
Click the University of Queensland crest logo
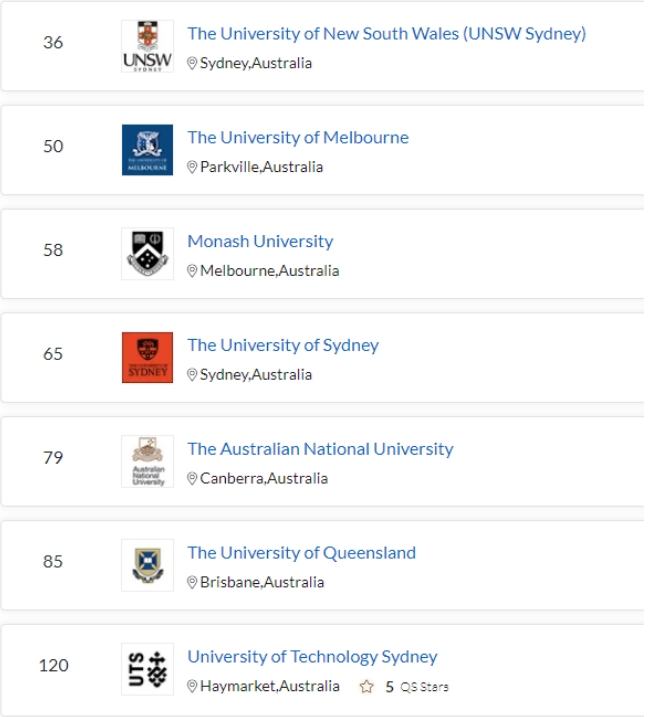147,565
